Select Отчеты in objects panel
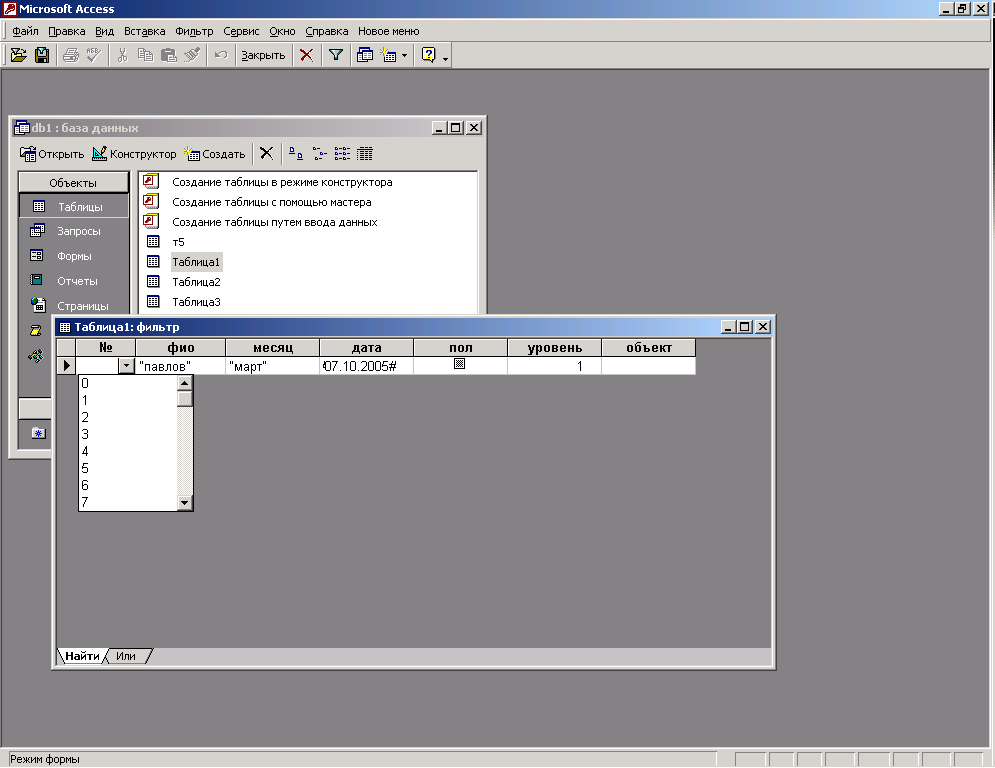This screenshot has width=995, height=768. click(x=74, y=281)
